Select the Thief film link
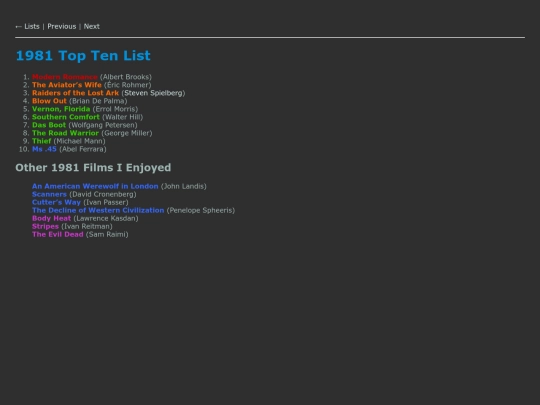The height and width of the screenshot is (405, 540). pyautogui.click(x=41, y=141)
